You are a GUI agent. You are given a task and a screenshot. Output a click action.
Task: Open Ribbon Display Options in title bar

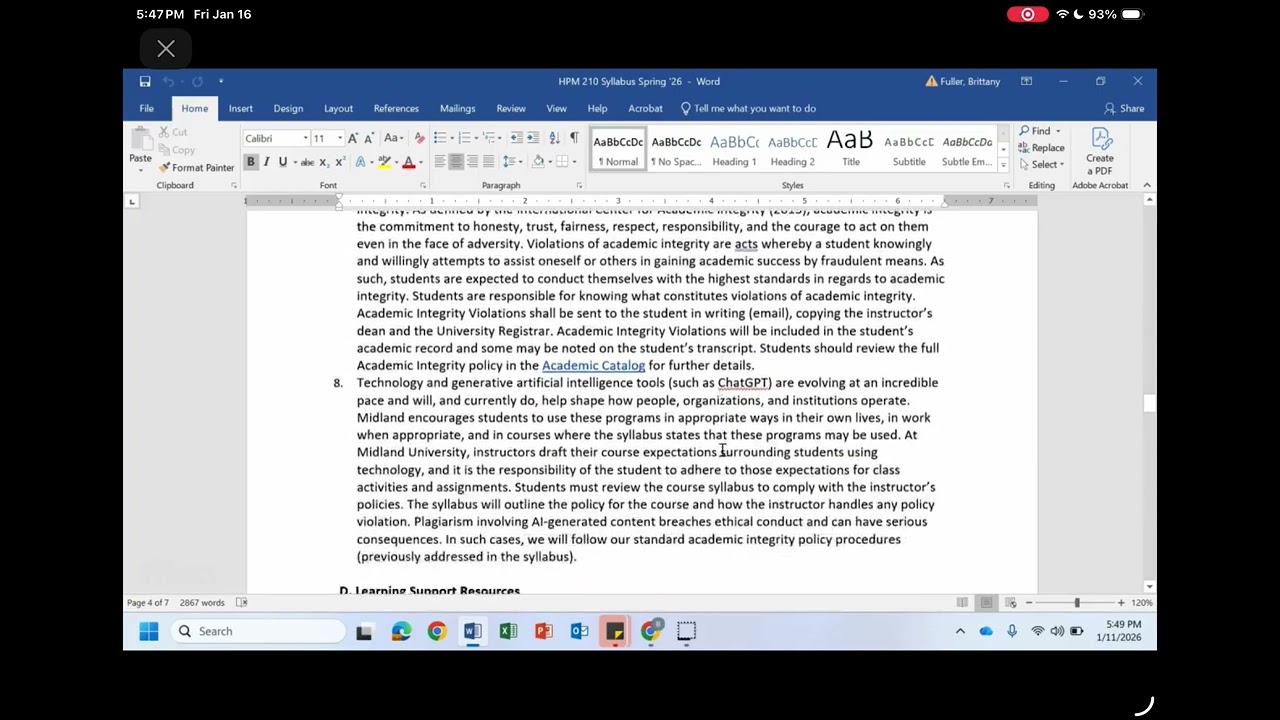pos(1026,81)
